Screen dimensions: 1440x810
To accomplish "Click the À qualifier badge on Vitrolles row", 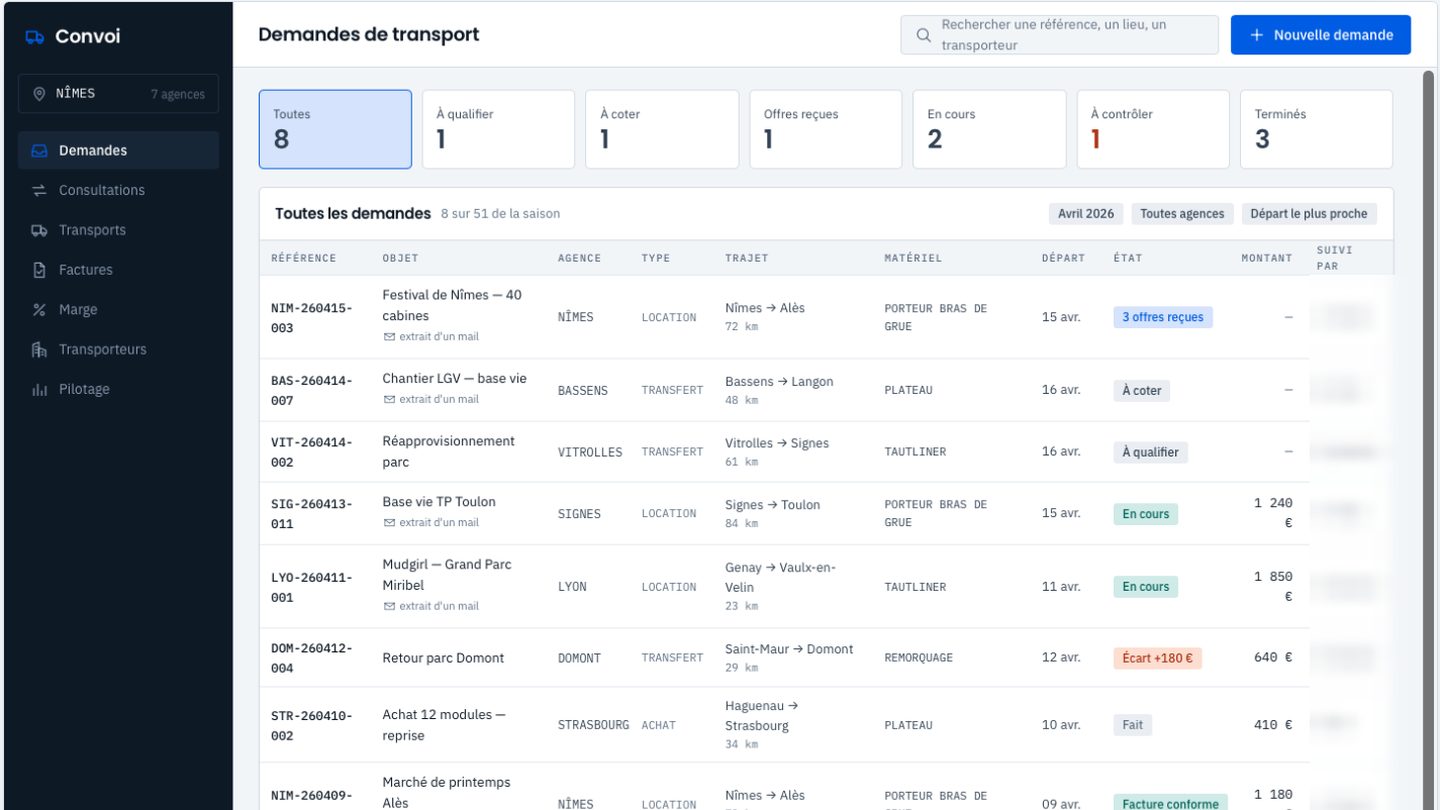I will click(x=1150, y=452).
